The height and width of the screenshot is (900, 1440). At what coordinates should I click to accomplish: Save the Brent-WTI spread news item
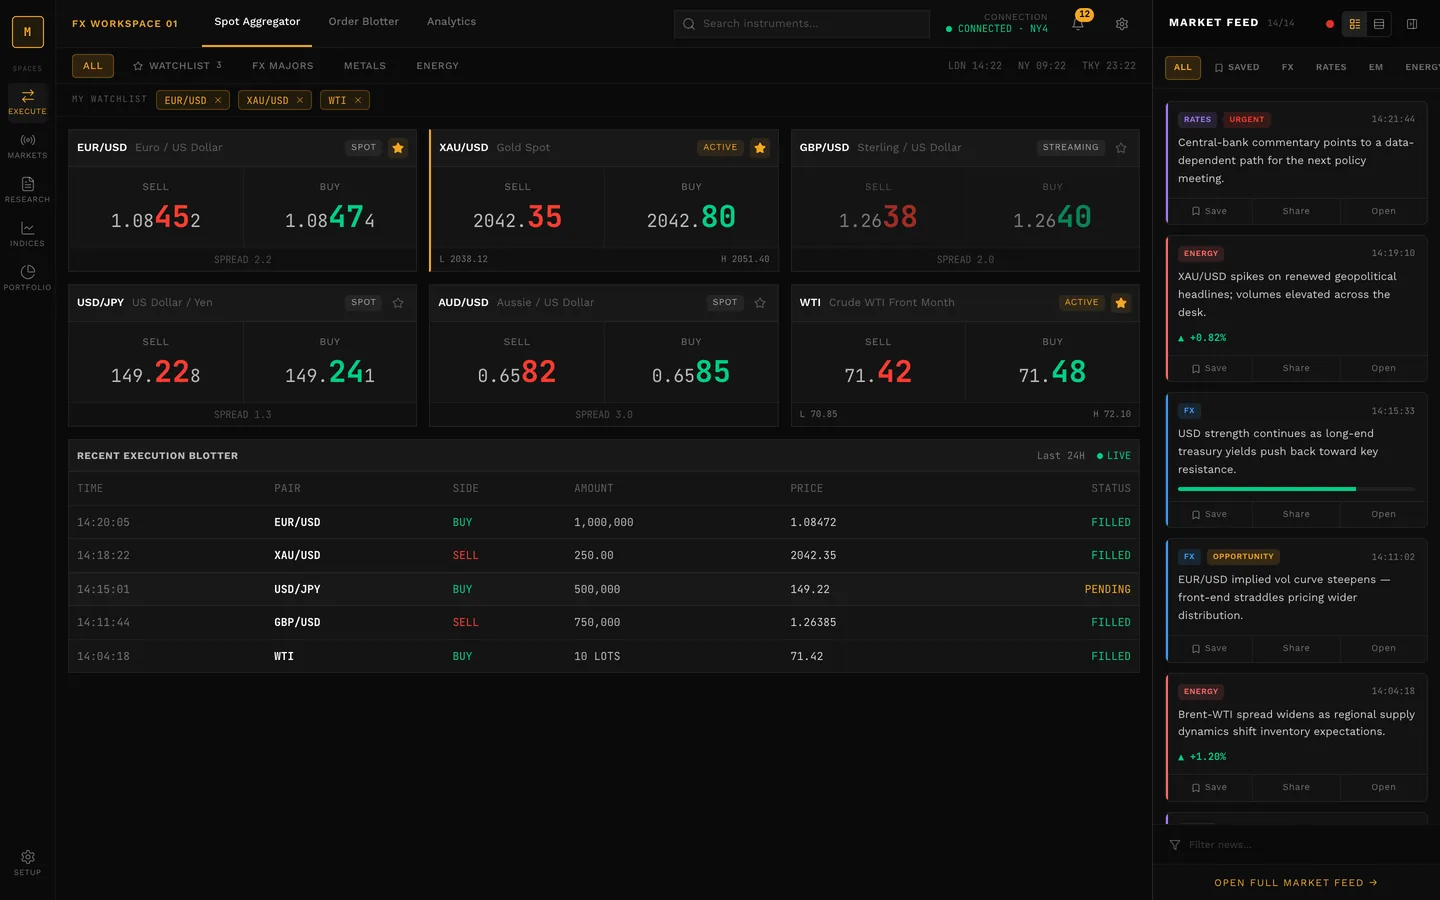[x=1209, y=787]
